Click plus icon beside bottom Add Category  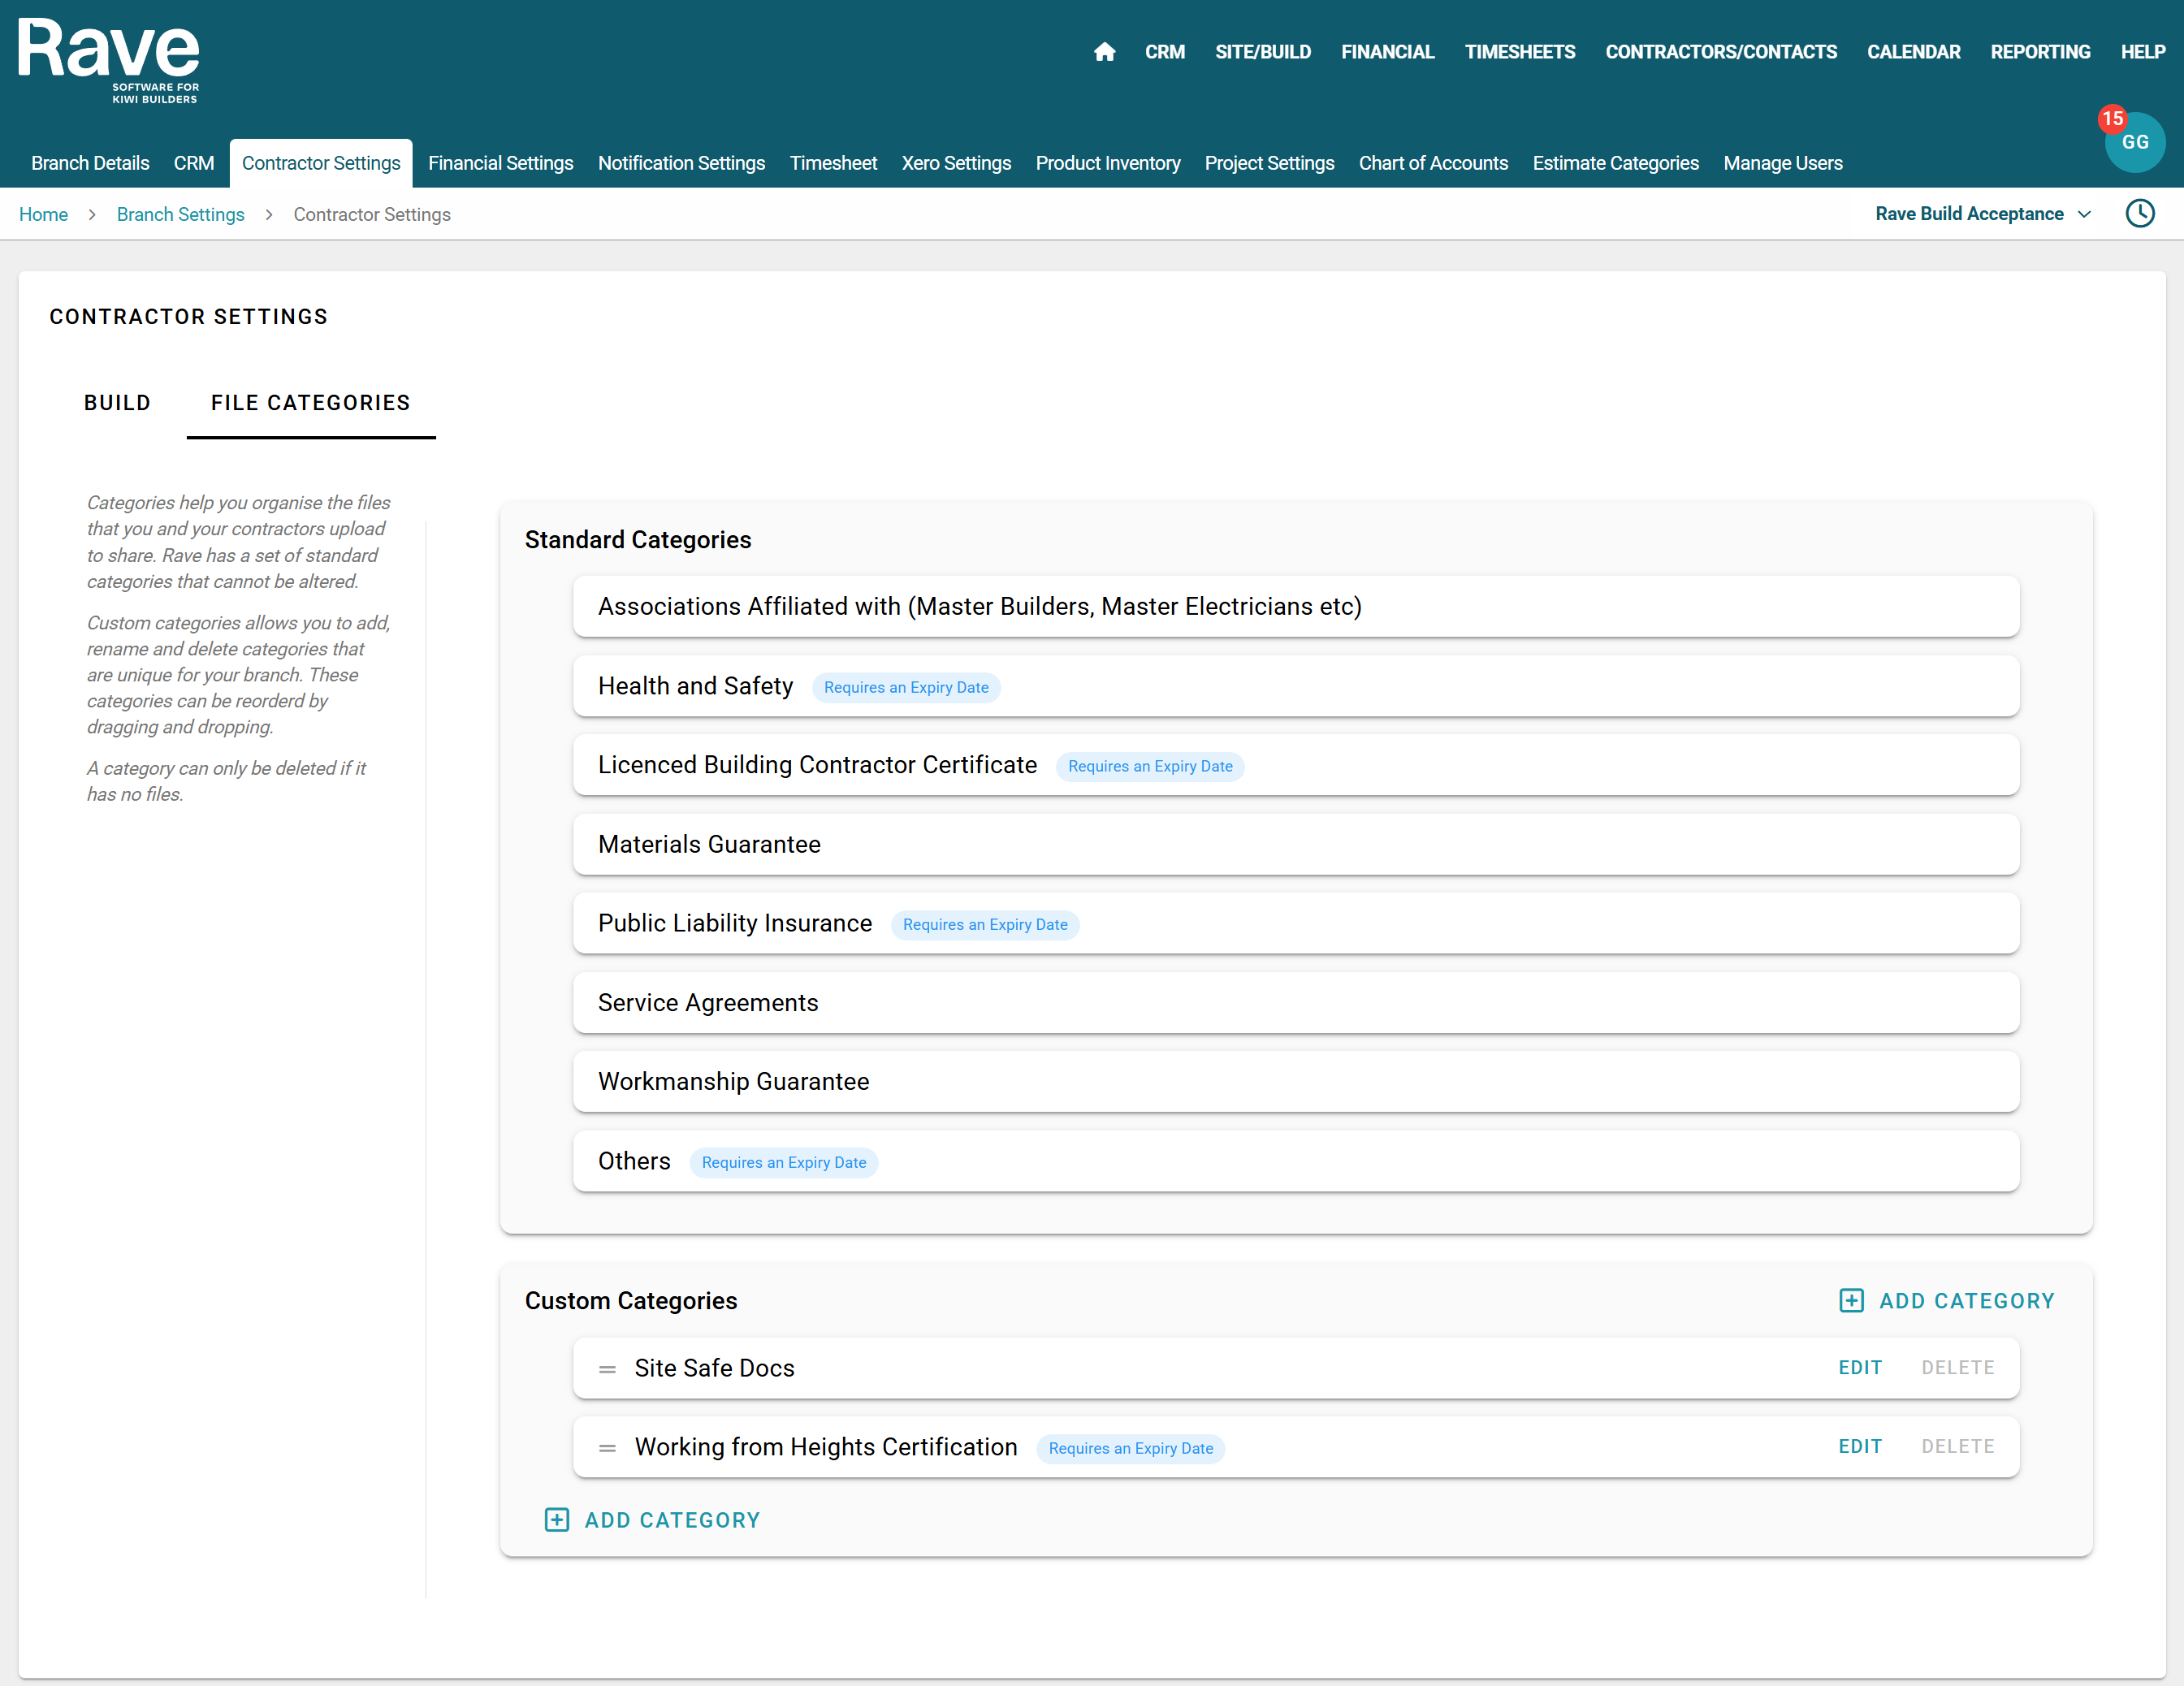[556, 1520]
